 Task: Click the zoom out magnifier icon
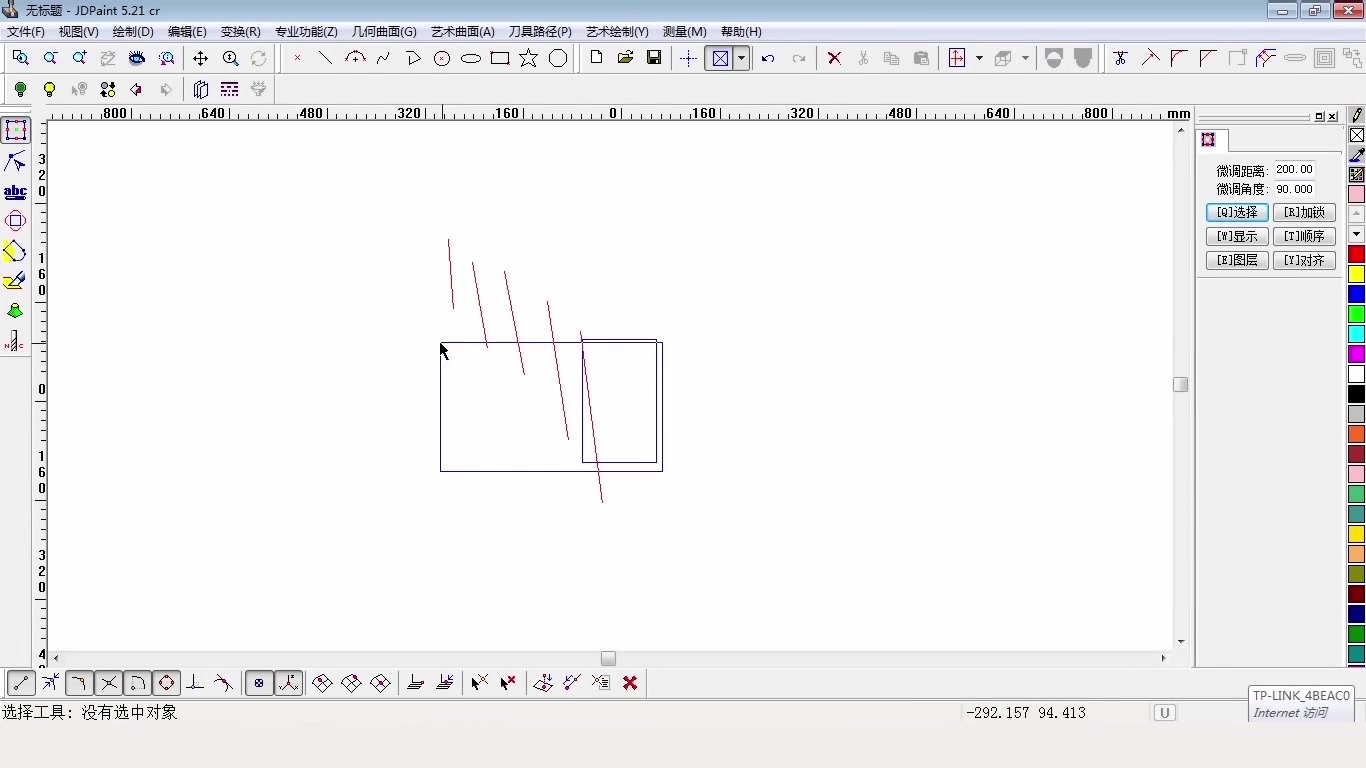coord(50,58)
